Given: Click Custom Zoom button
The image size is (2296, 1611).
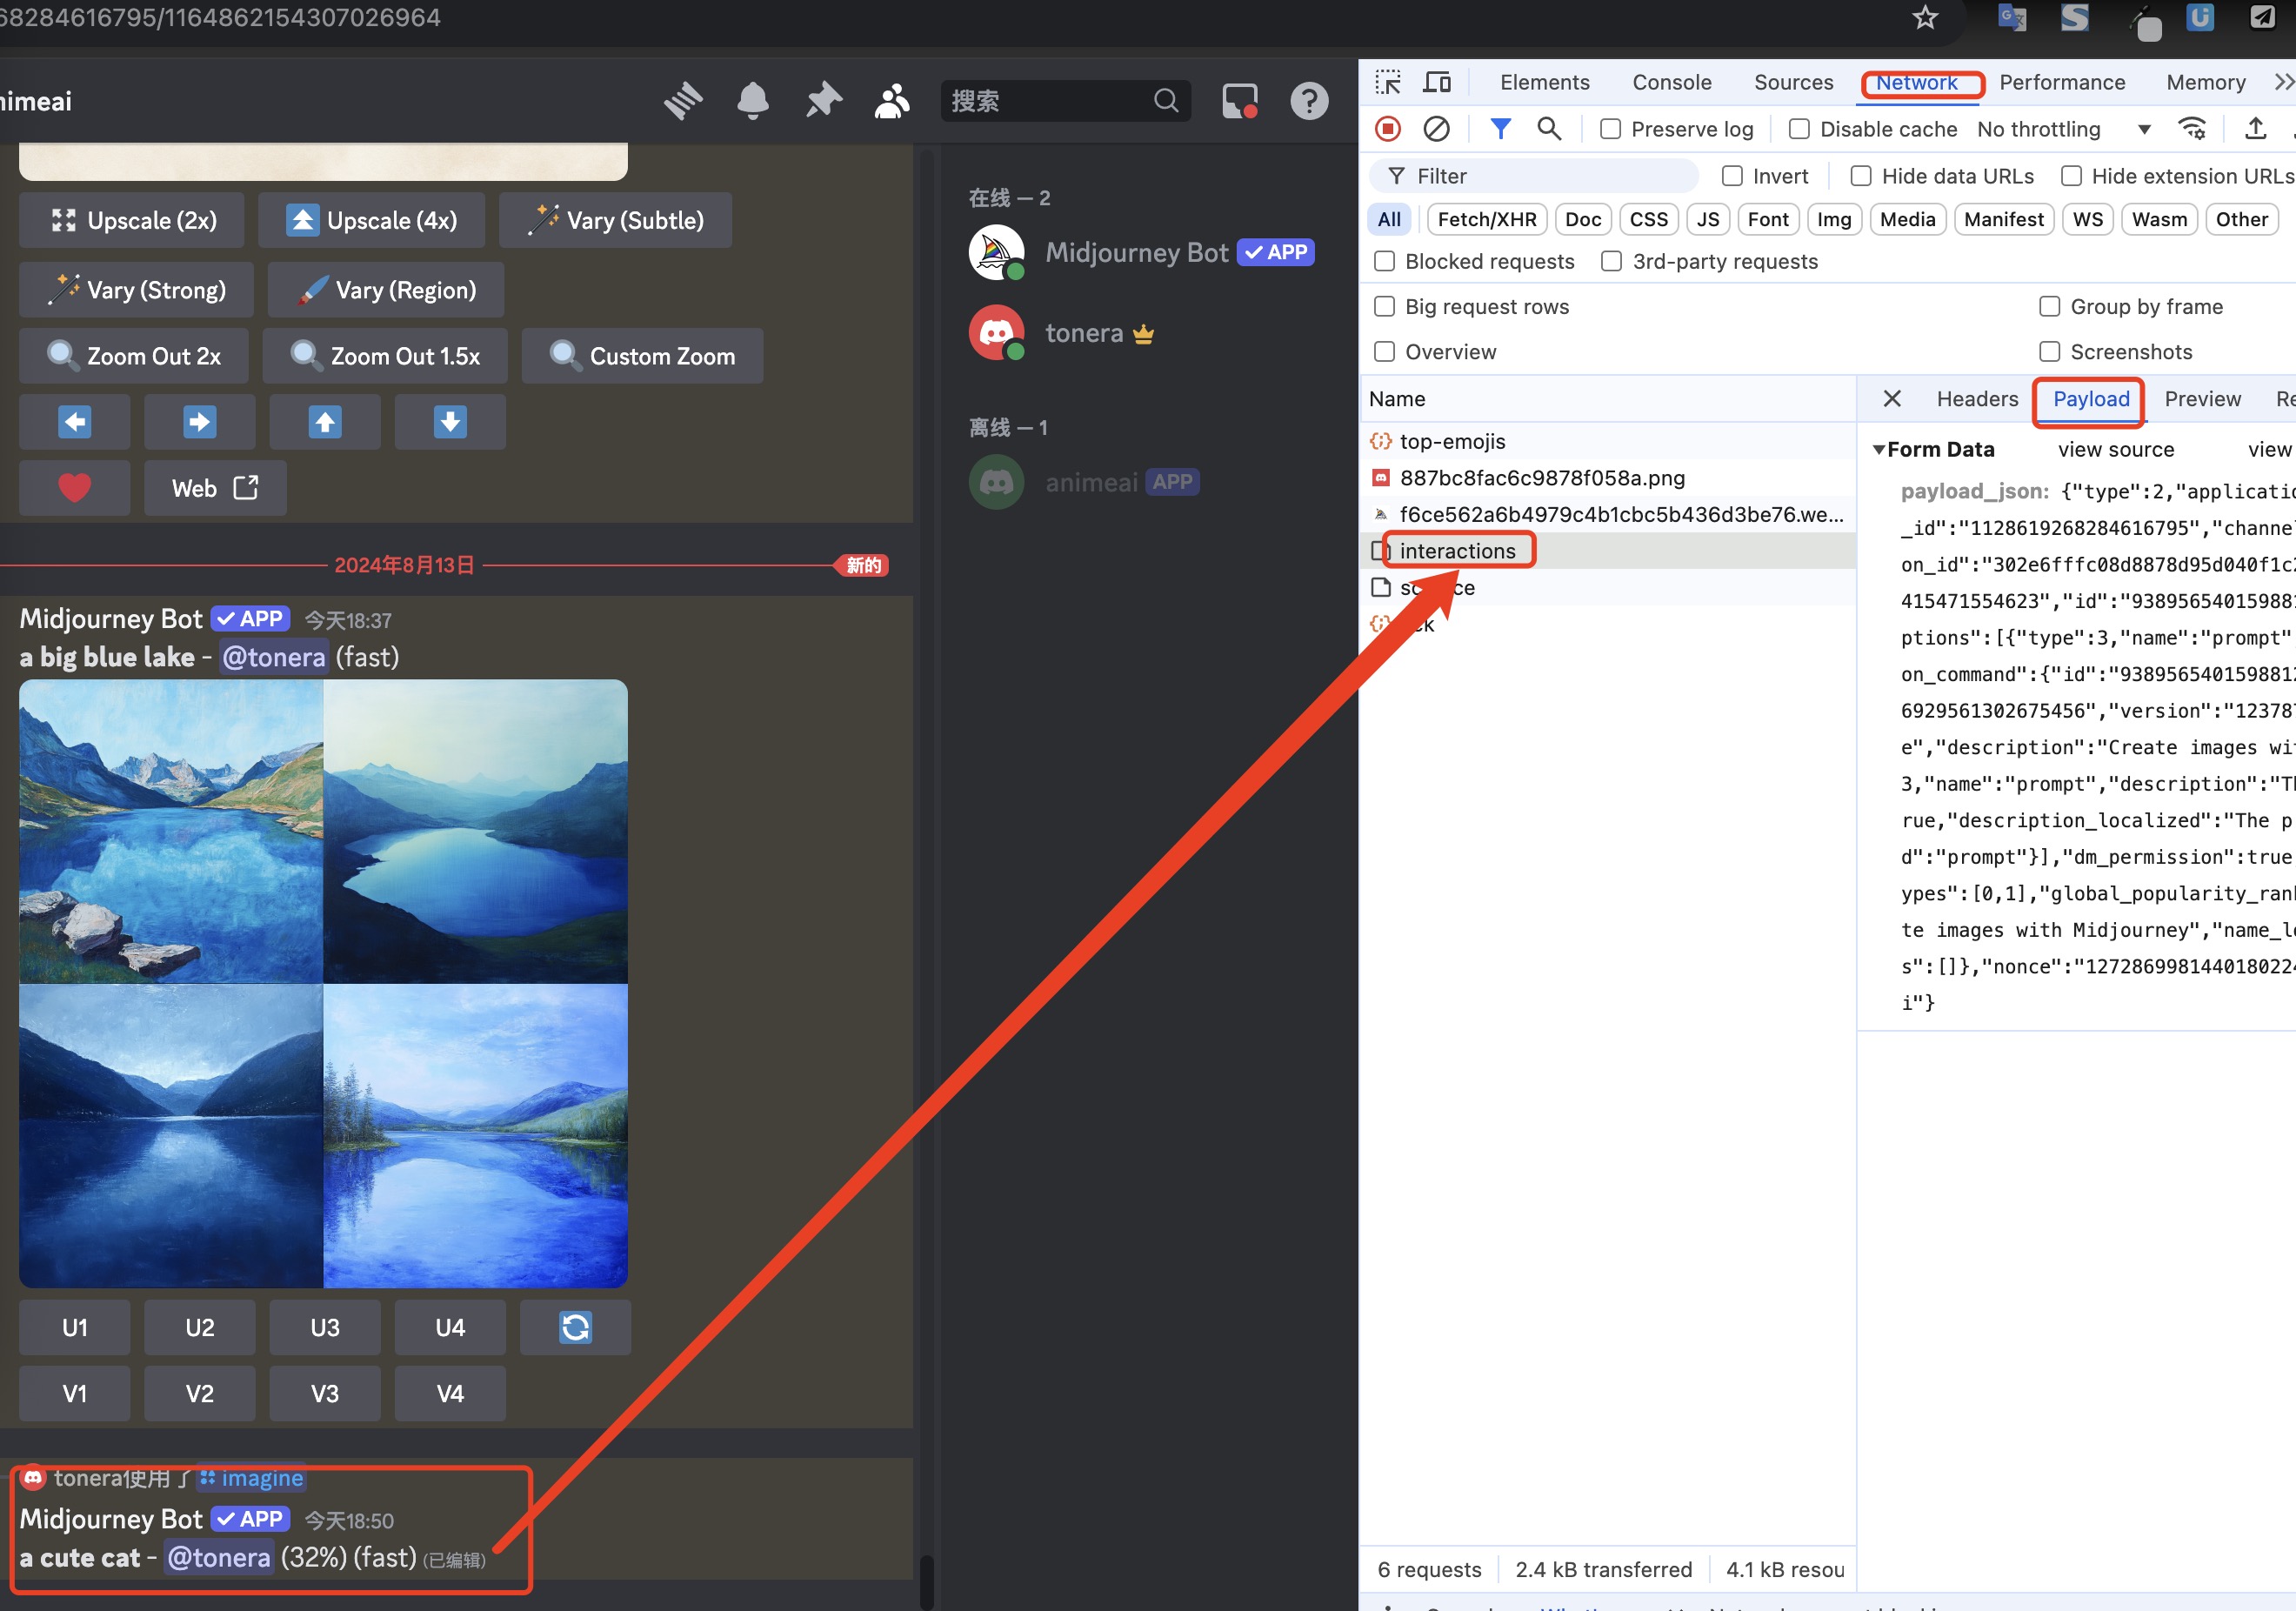Looking at the screenshot, I should pyautogui.click(x=642, y=356).
